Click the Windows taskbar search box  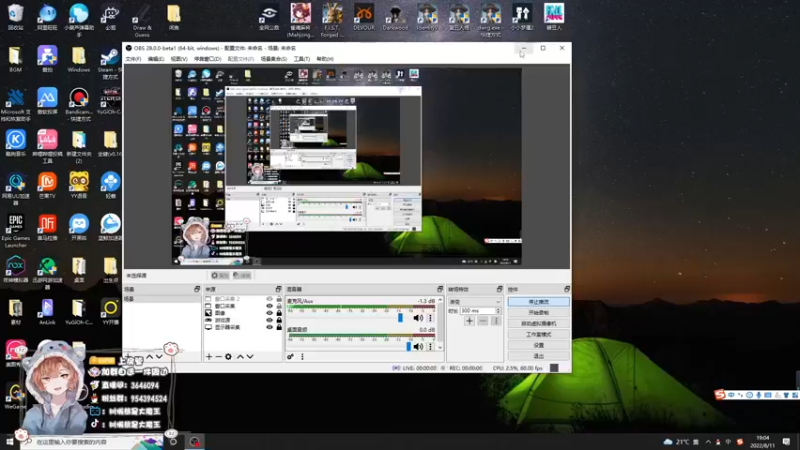pyautogui.click(x=92, y=442)
